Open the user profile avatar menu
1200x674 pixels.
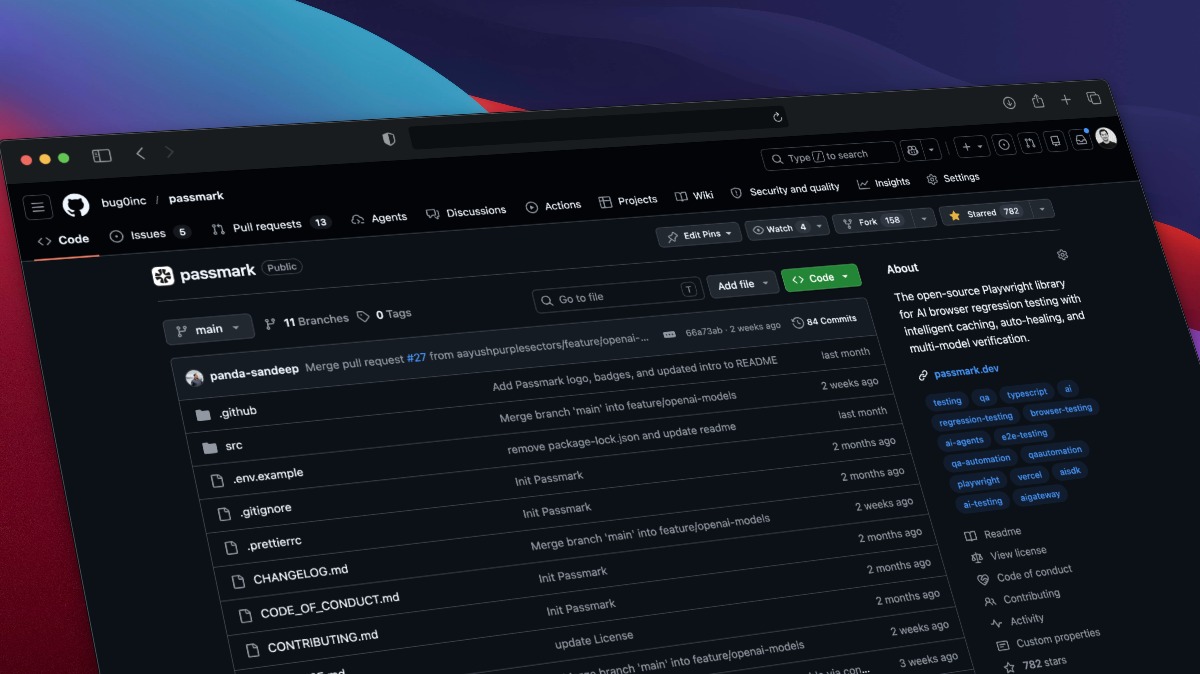pyautogui.click(x=1106, y=137)
